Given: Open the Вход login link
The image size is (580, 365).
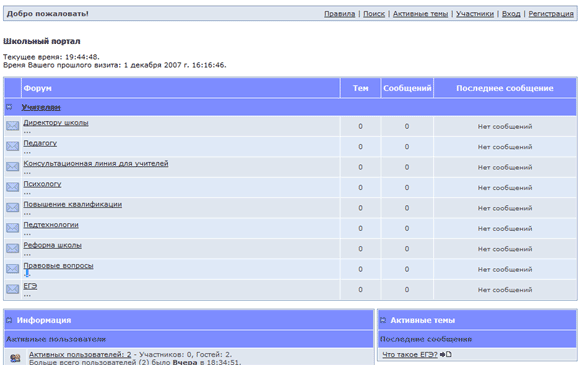Looking at the screenshot, I should 511,14.
